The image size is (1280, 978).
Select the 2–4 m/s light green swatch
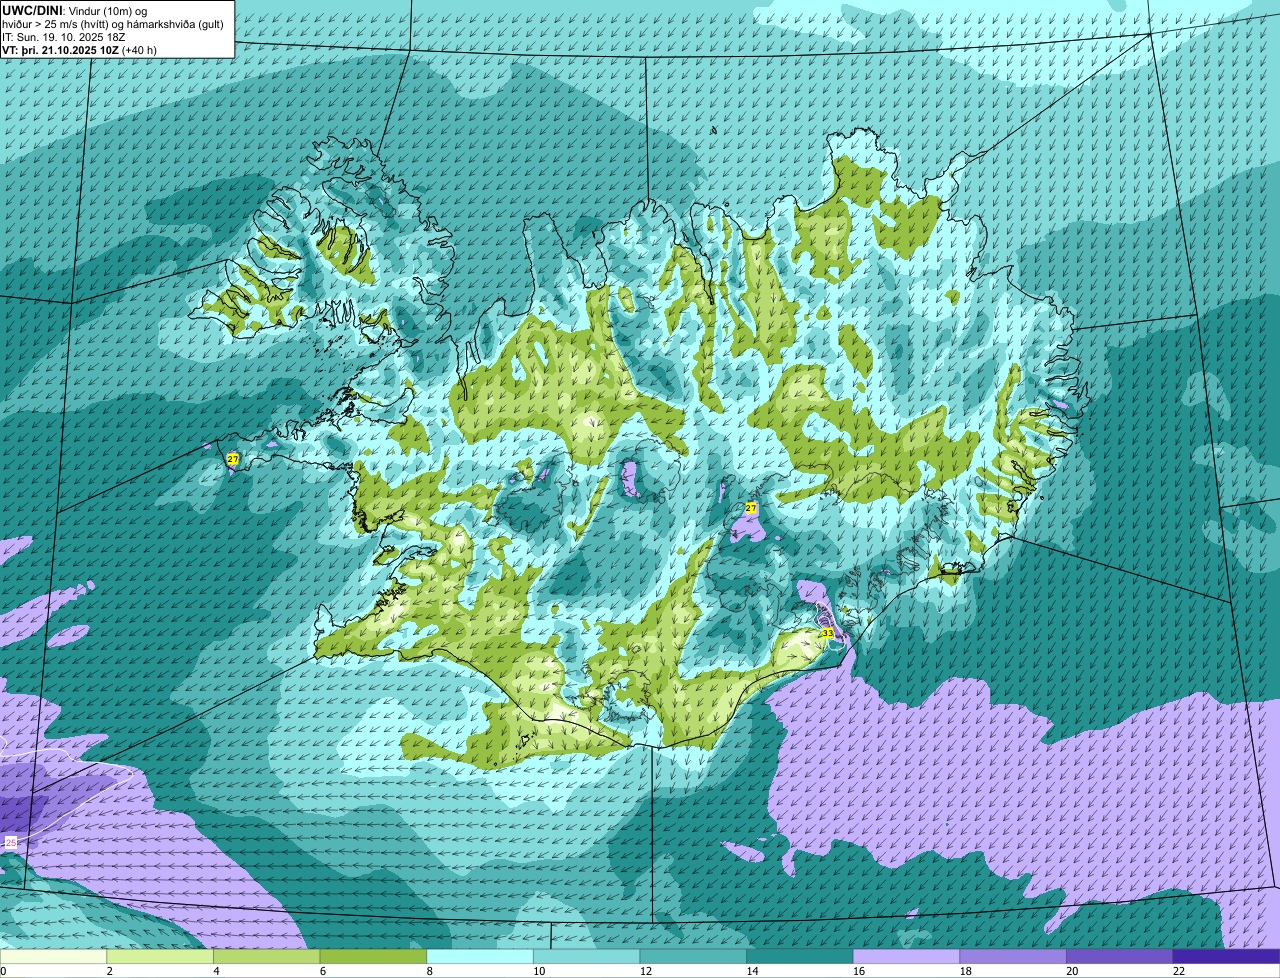click(x=160, y=956)
